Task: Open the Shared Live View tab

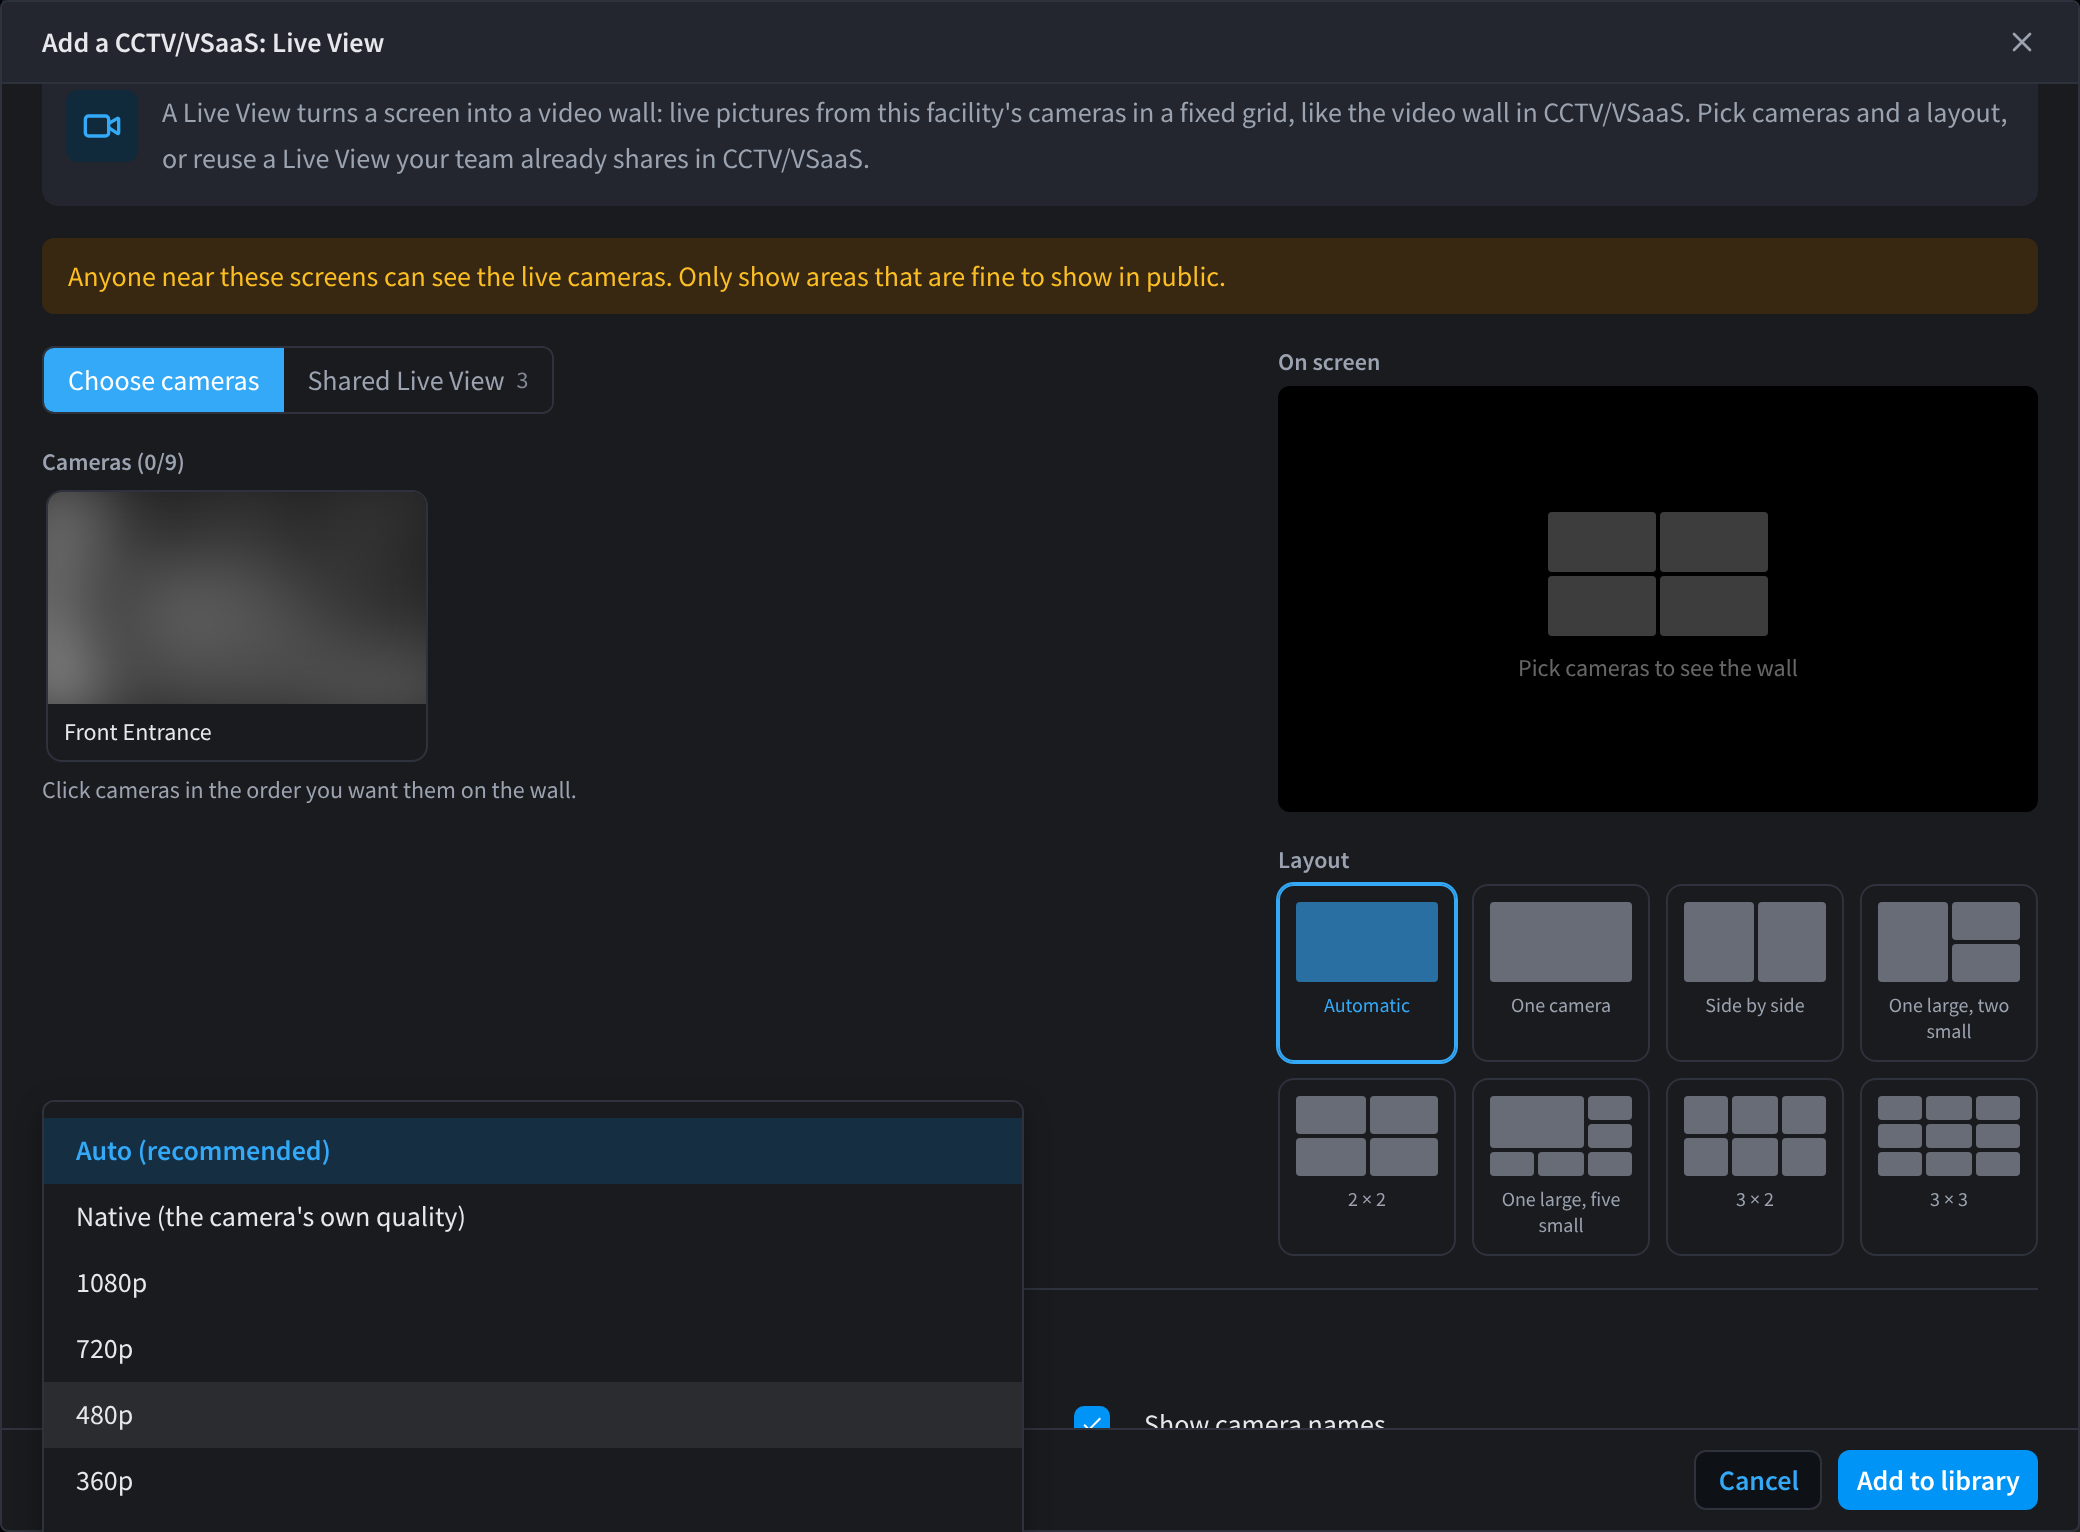Action: [x=418, y=380]
